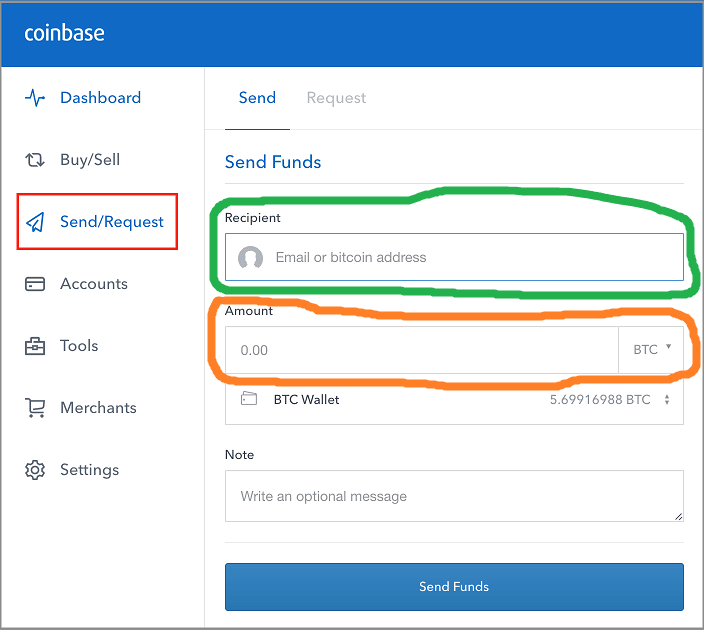
Task: Switch to the Request tab
Action: click(336, 98)
